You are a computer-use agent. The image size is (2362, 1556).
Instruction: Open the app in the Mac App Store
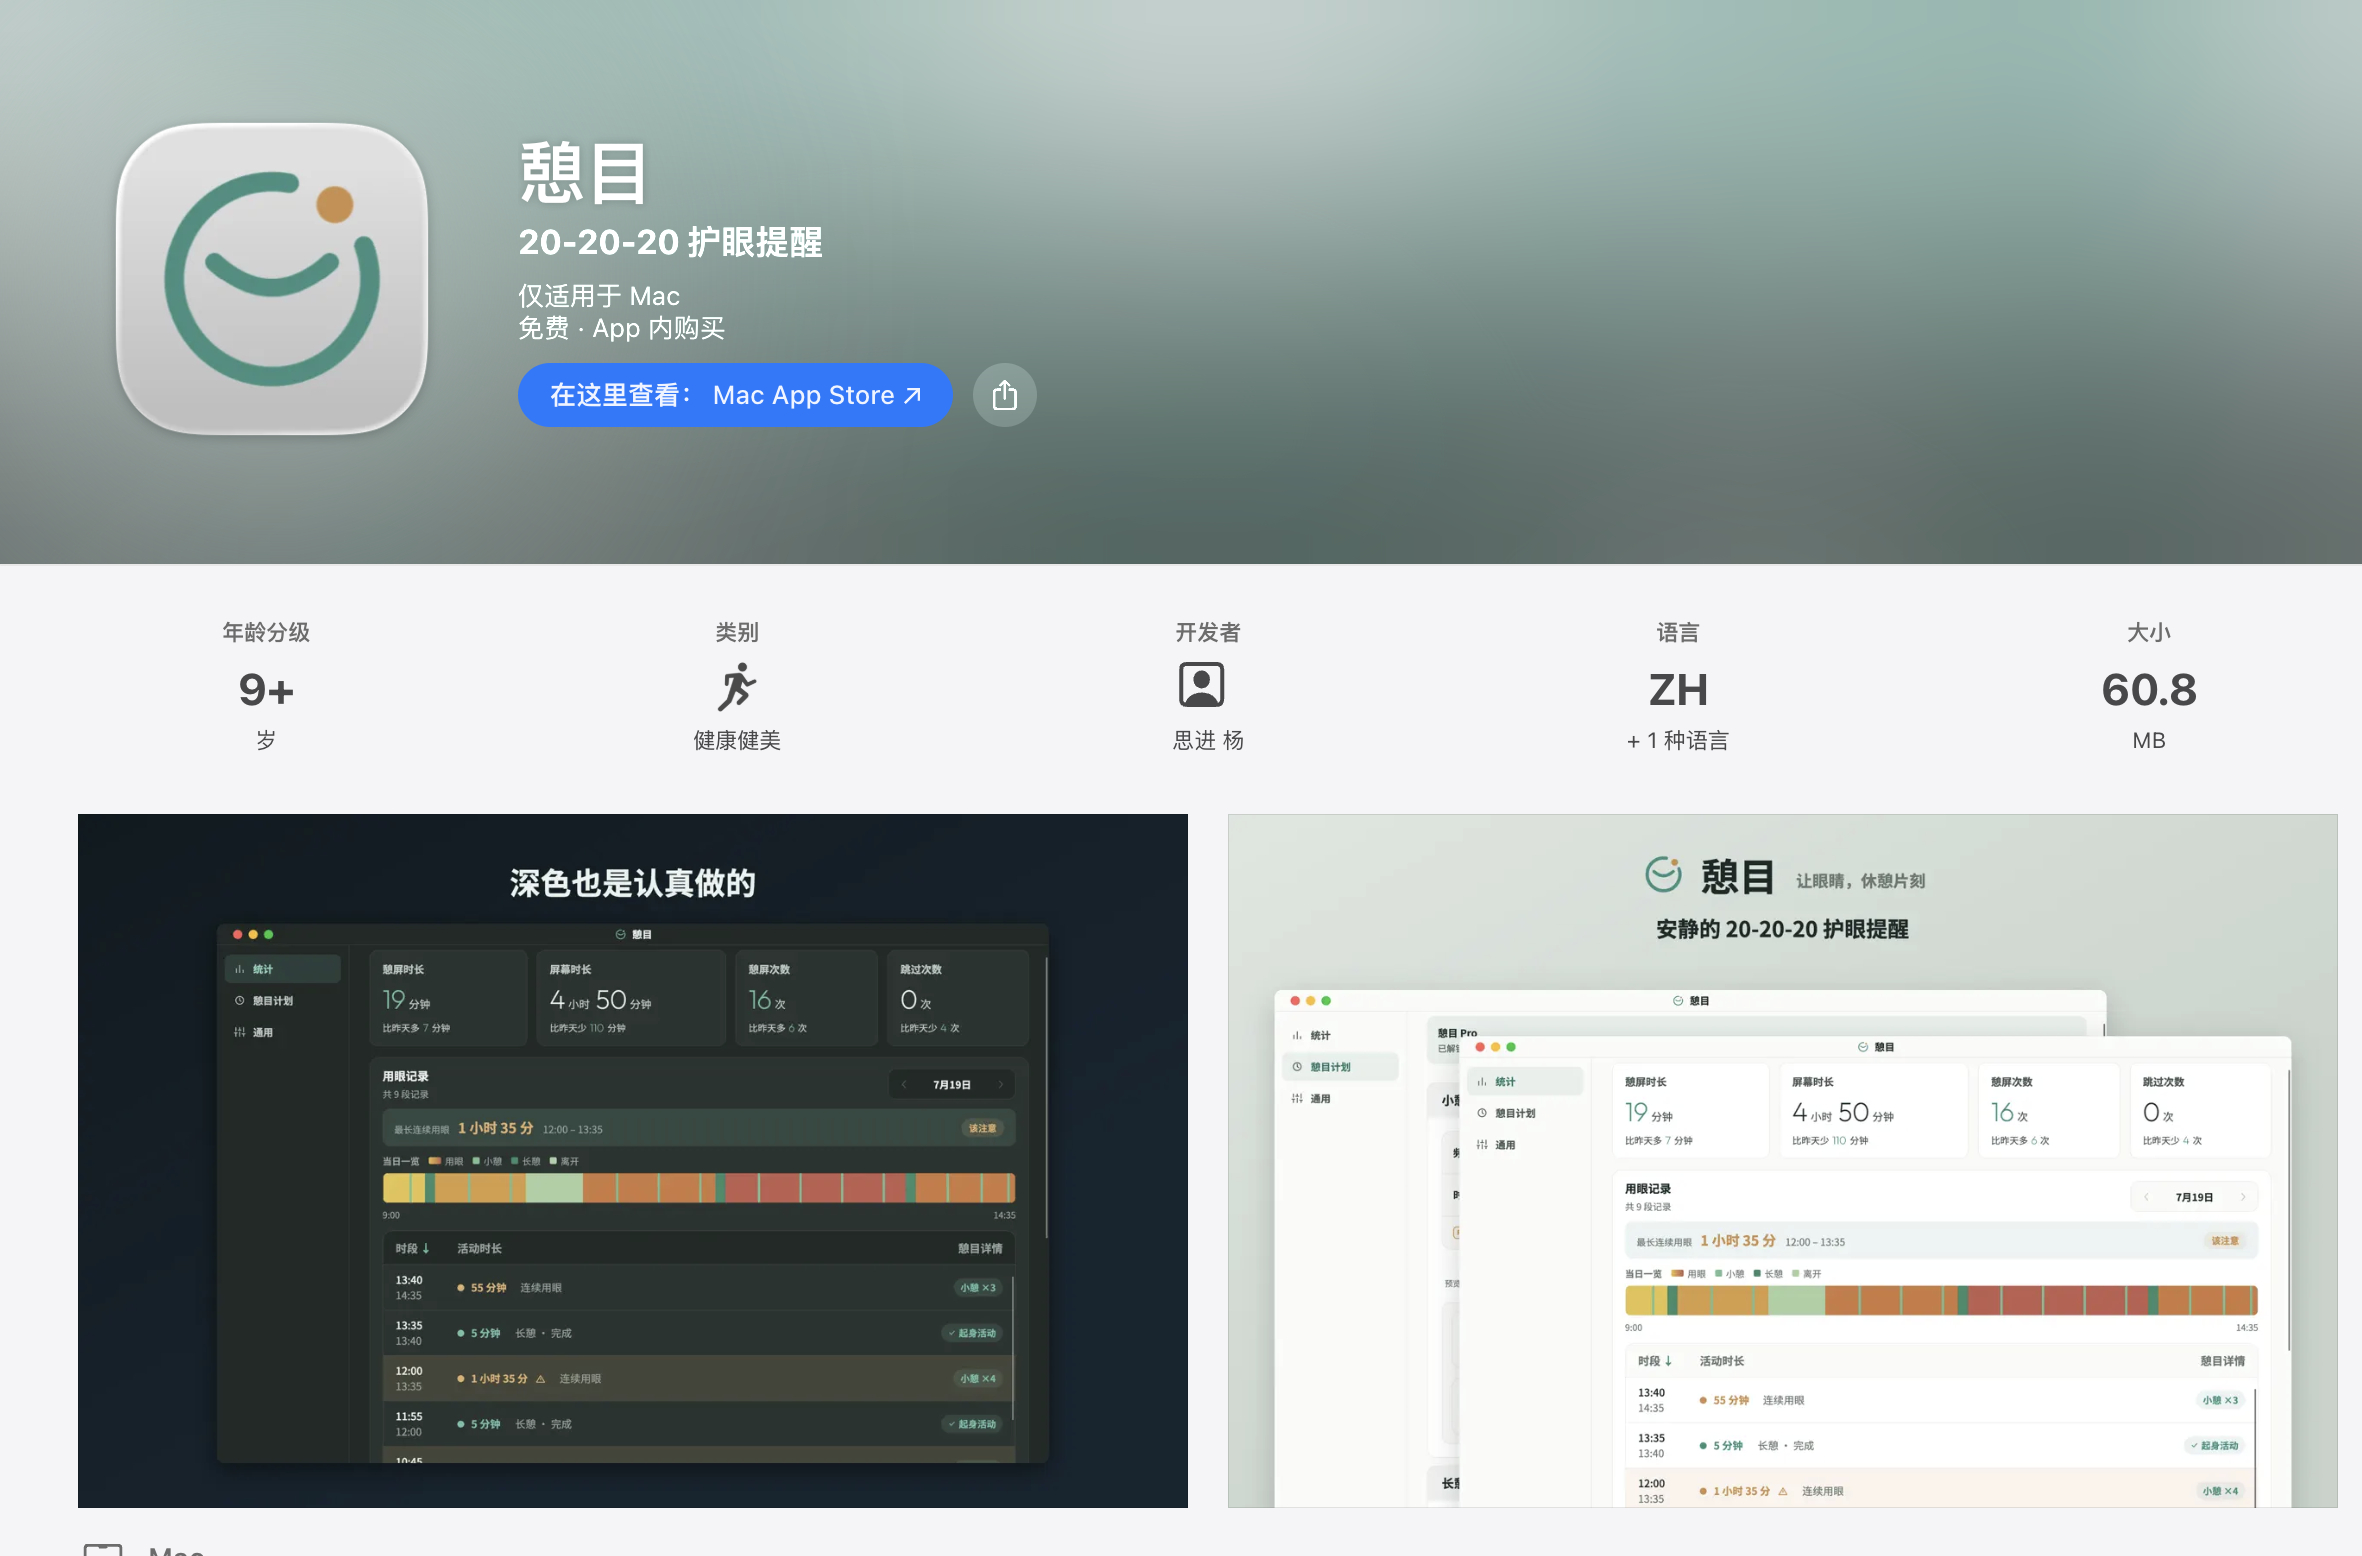735,395
